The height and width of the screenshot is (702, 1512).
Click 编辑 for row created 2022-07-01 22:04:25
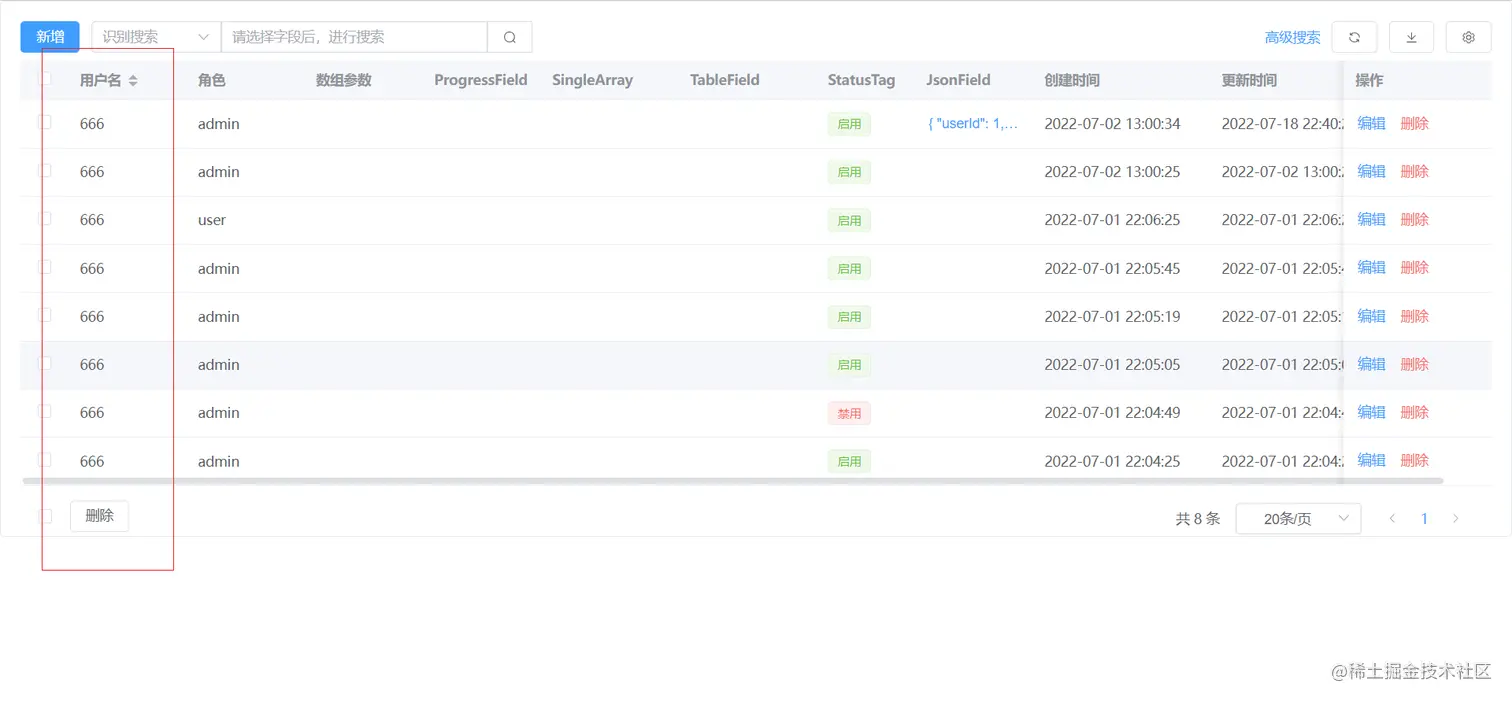click(1371, 460)
